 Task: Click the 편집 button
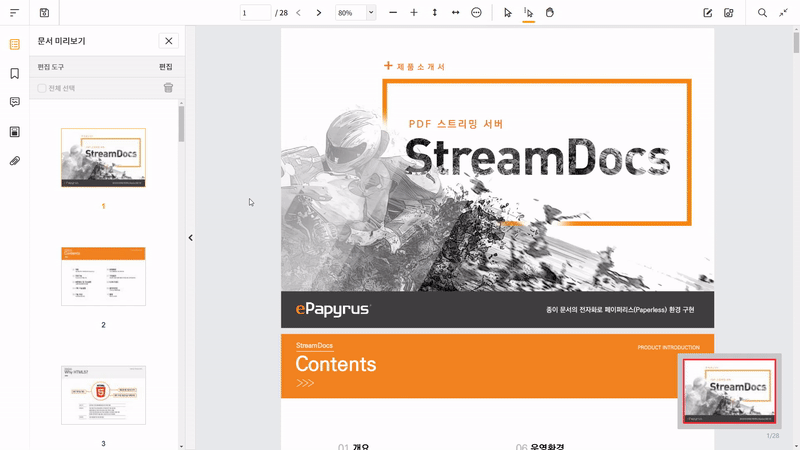click(166, 67)
